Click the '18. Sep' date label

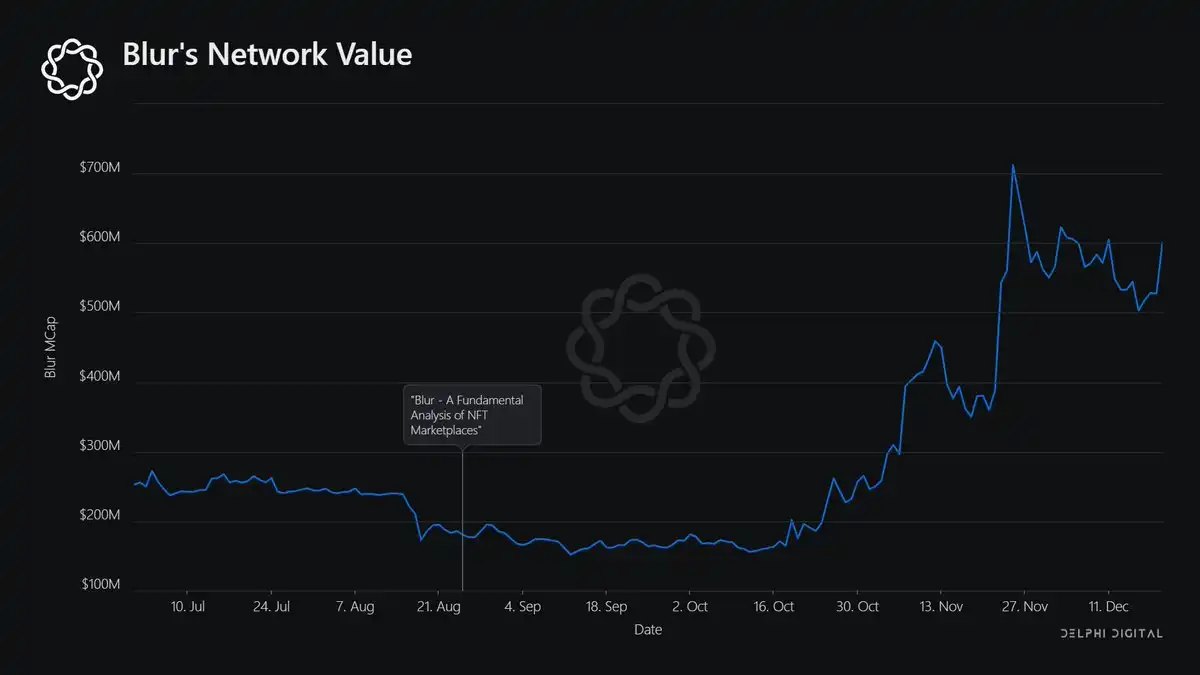(x=605, y=606)
